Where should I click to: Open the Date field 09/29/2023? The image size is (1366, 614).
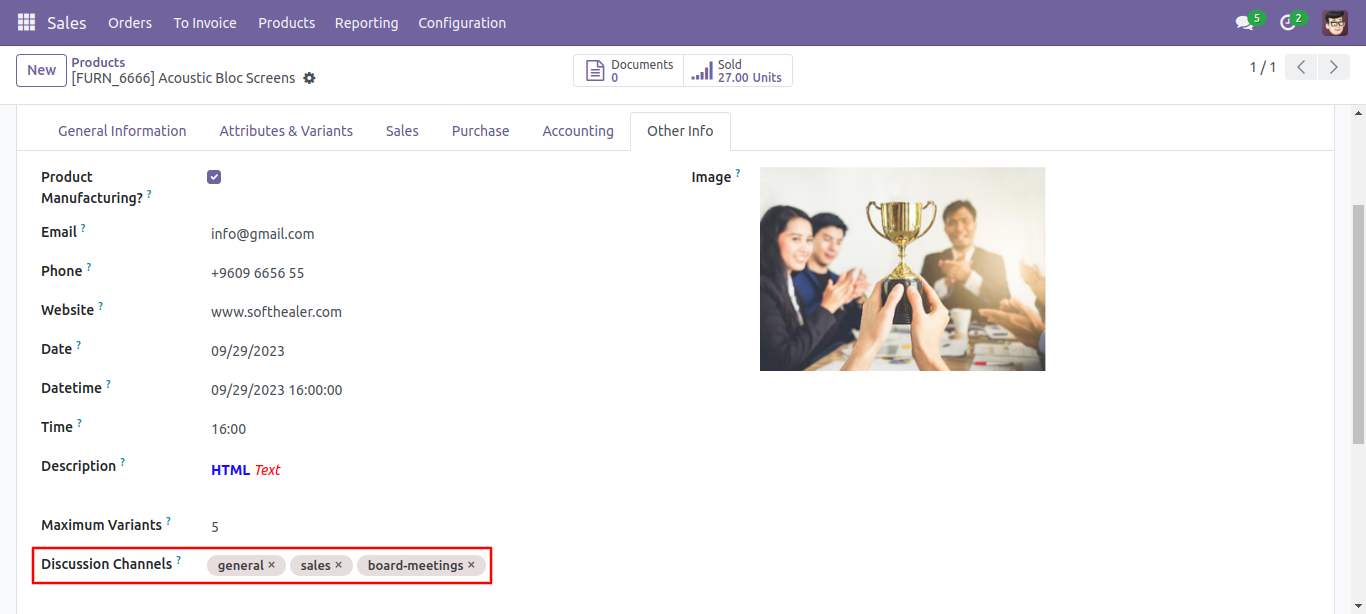click(248, 351)
